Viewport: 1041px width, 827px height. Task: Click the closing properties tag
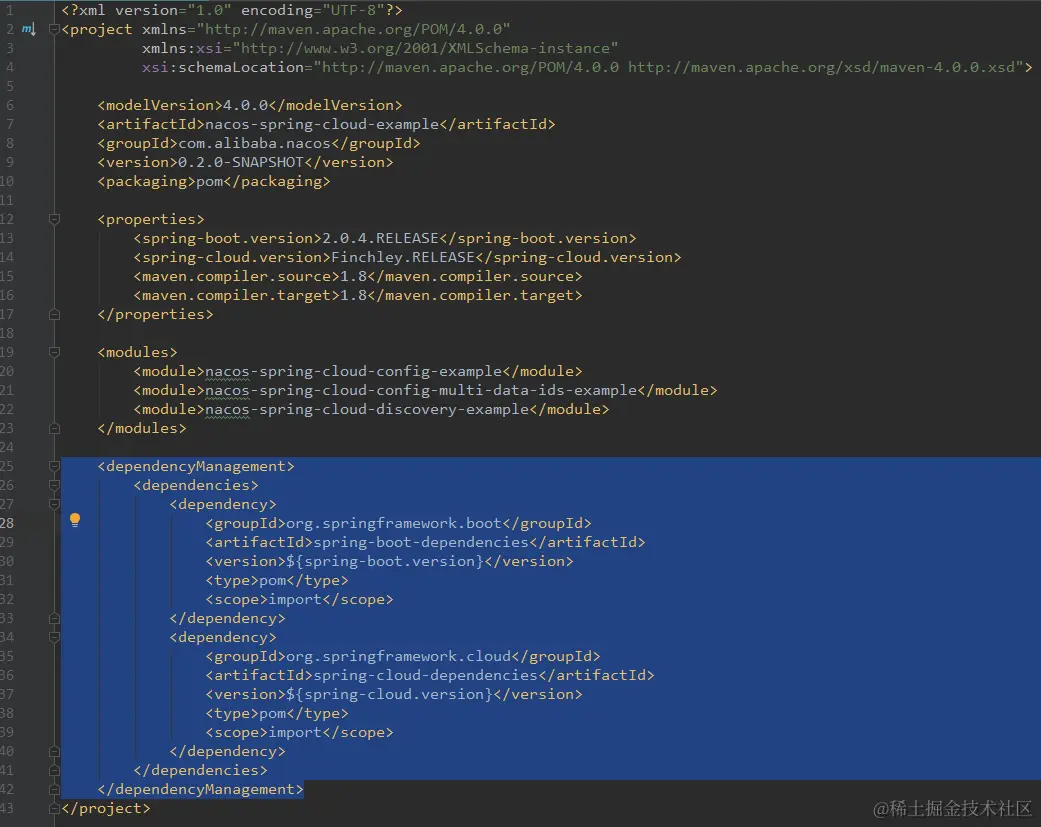tap(155, 314)
